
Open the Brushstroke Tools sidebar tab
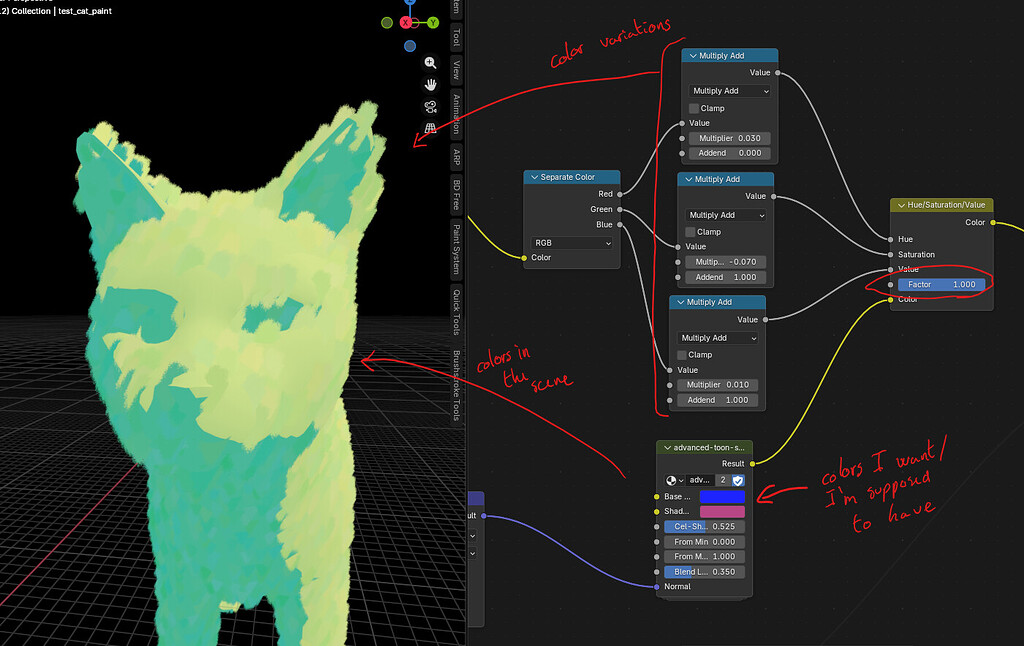pos(456,385)
